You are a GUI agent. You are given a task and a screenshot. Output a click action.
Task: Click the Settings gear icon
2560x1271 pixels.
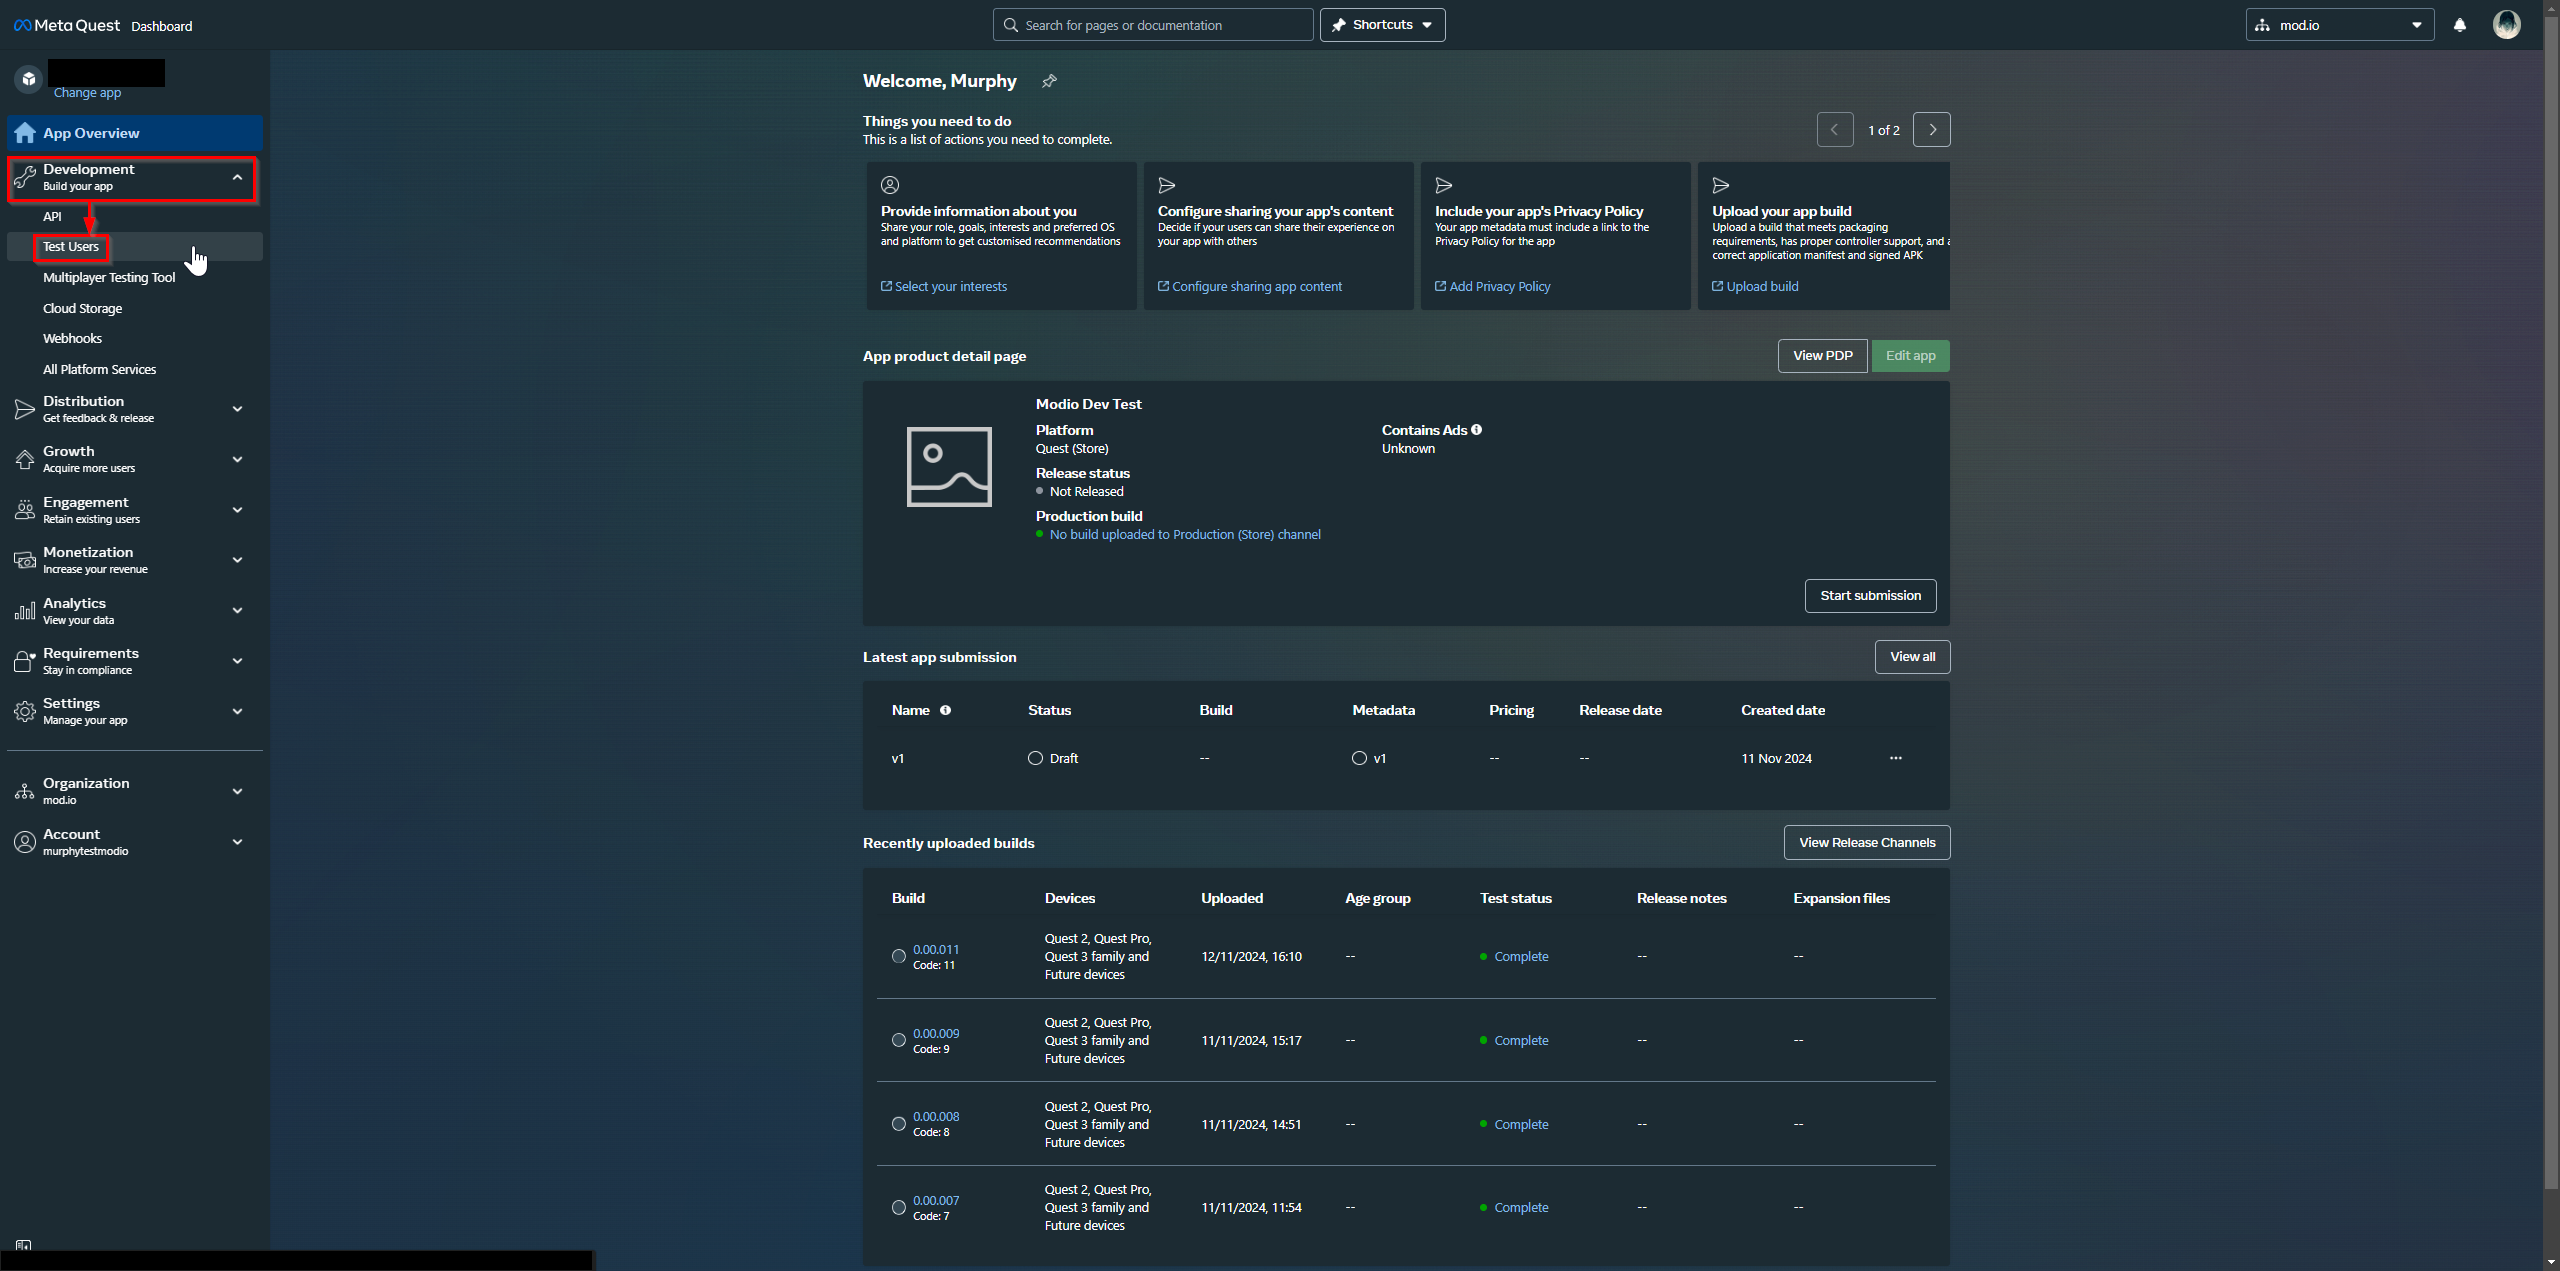click(x=25, y=711)
